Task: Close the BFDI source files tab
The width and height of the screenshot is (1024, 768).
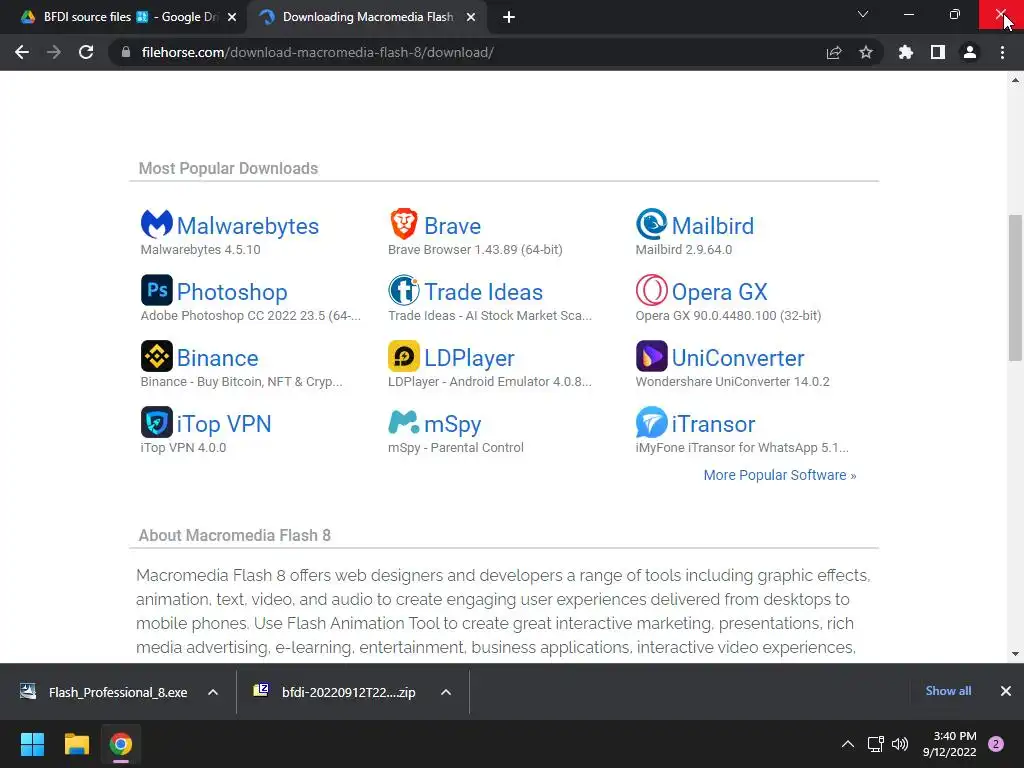Action: (x=232, y=17)
